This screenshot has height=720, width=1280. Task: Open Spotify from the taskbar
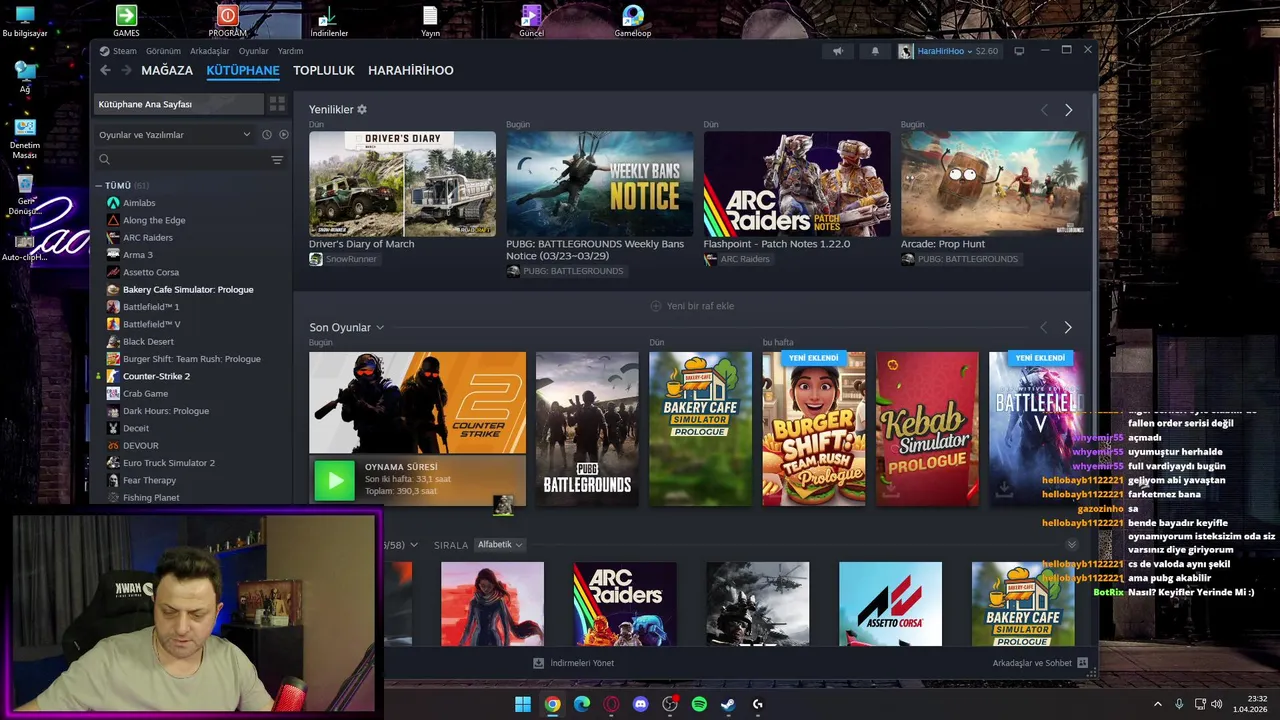[699, 704]
